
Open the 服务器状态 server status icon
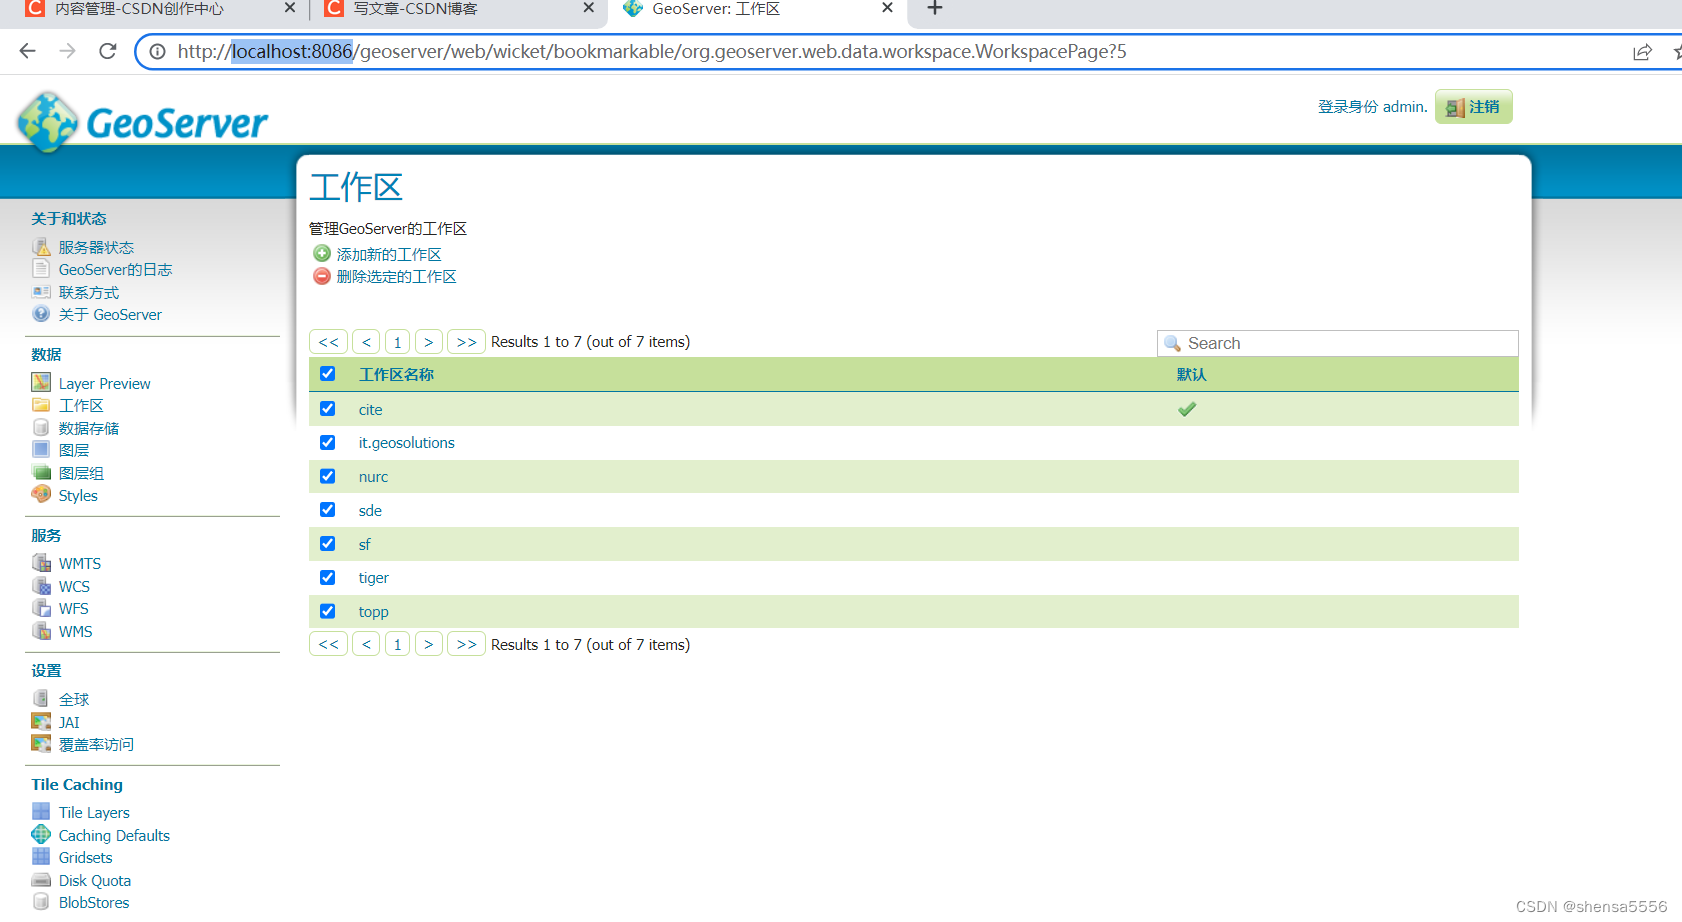click(x=41, y=247)
